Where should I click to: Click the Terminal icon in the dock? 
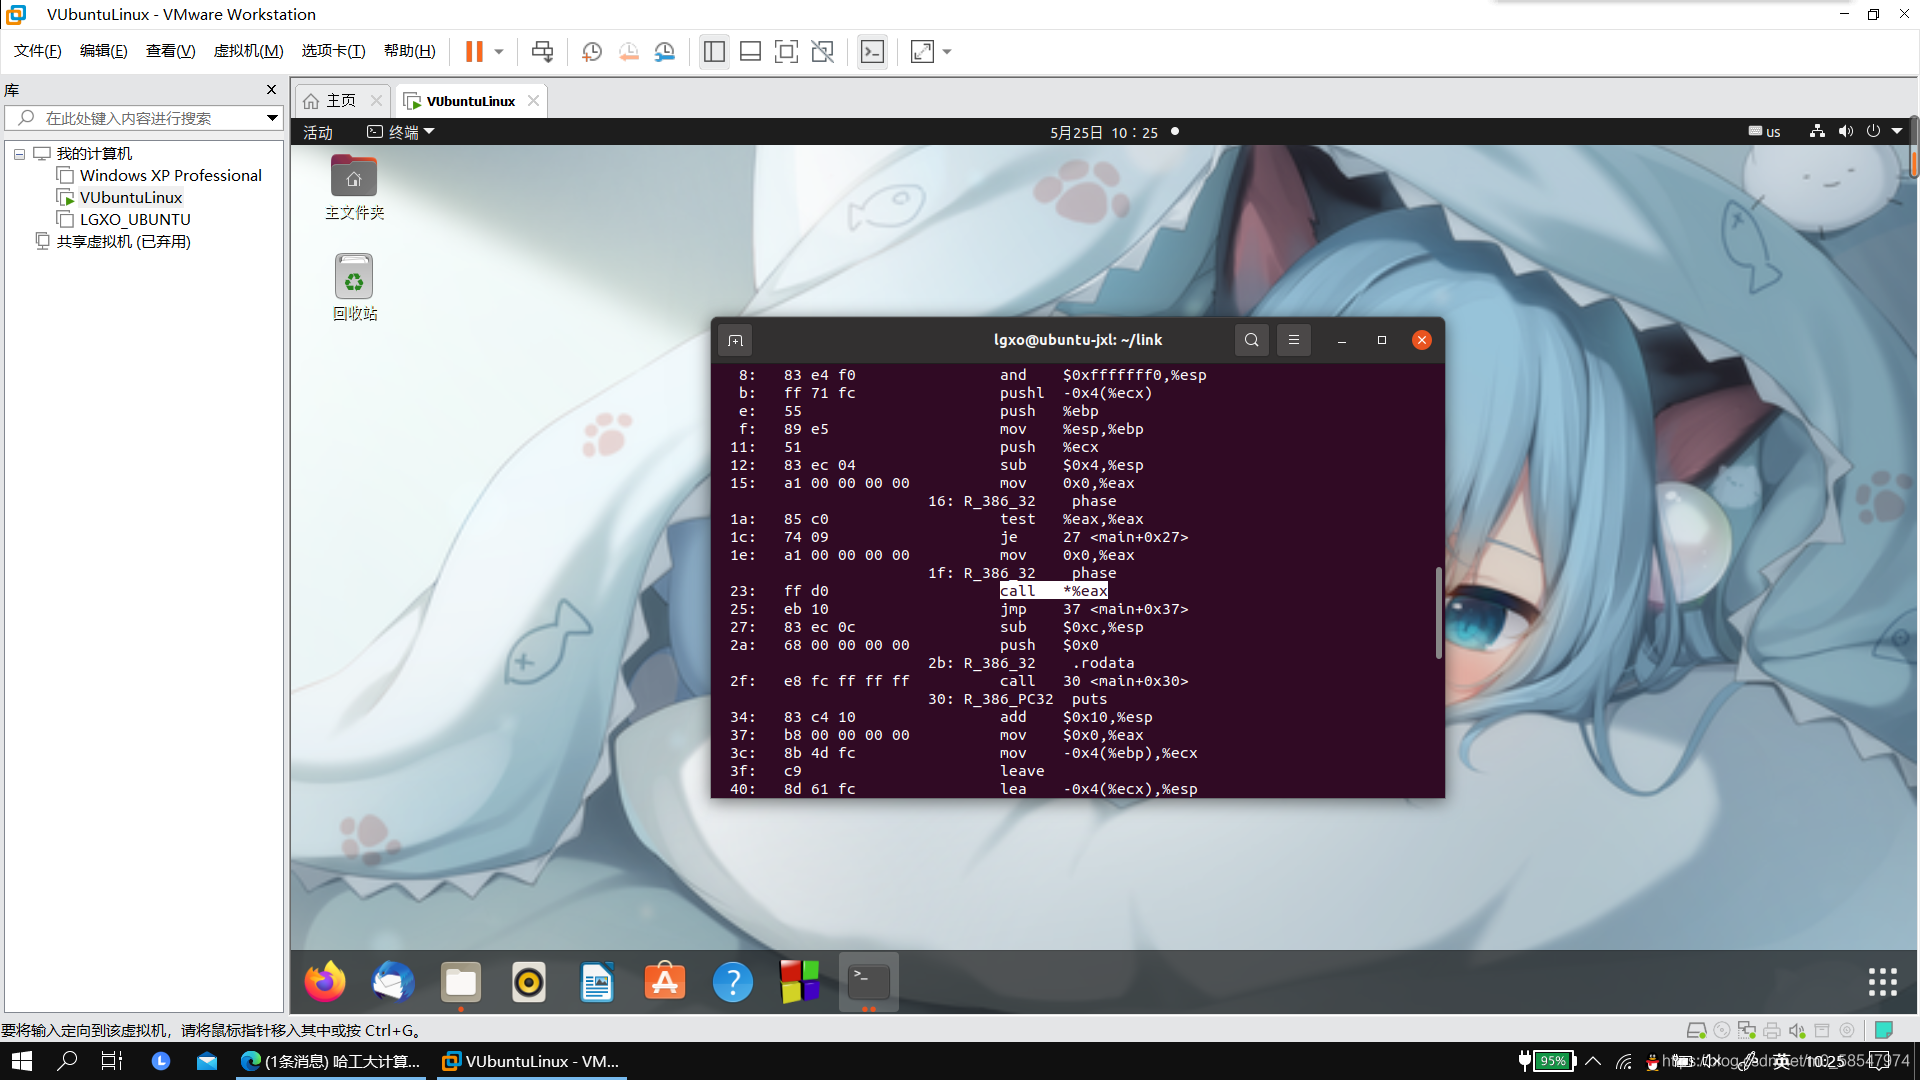(x=868, y=982)
